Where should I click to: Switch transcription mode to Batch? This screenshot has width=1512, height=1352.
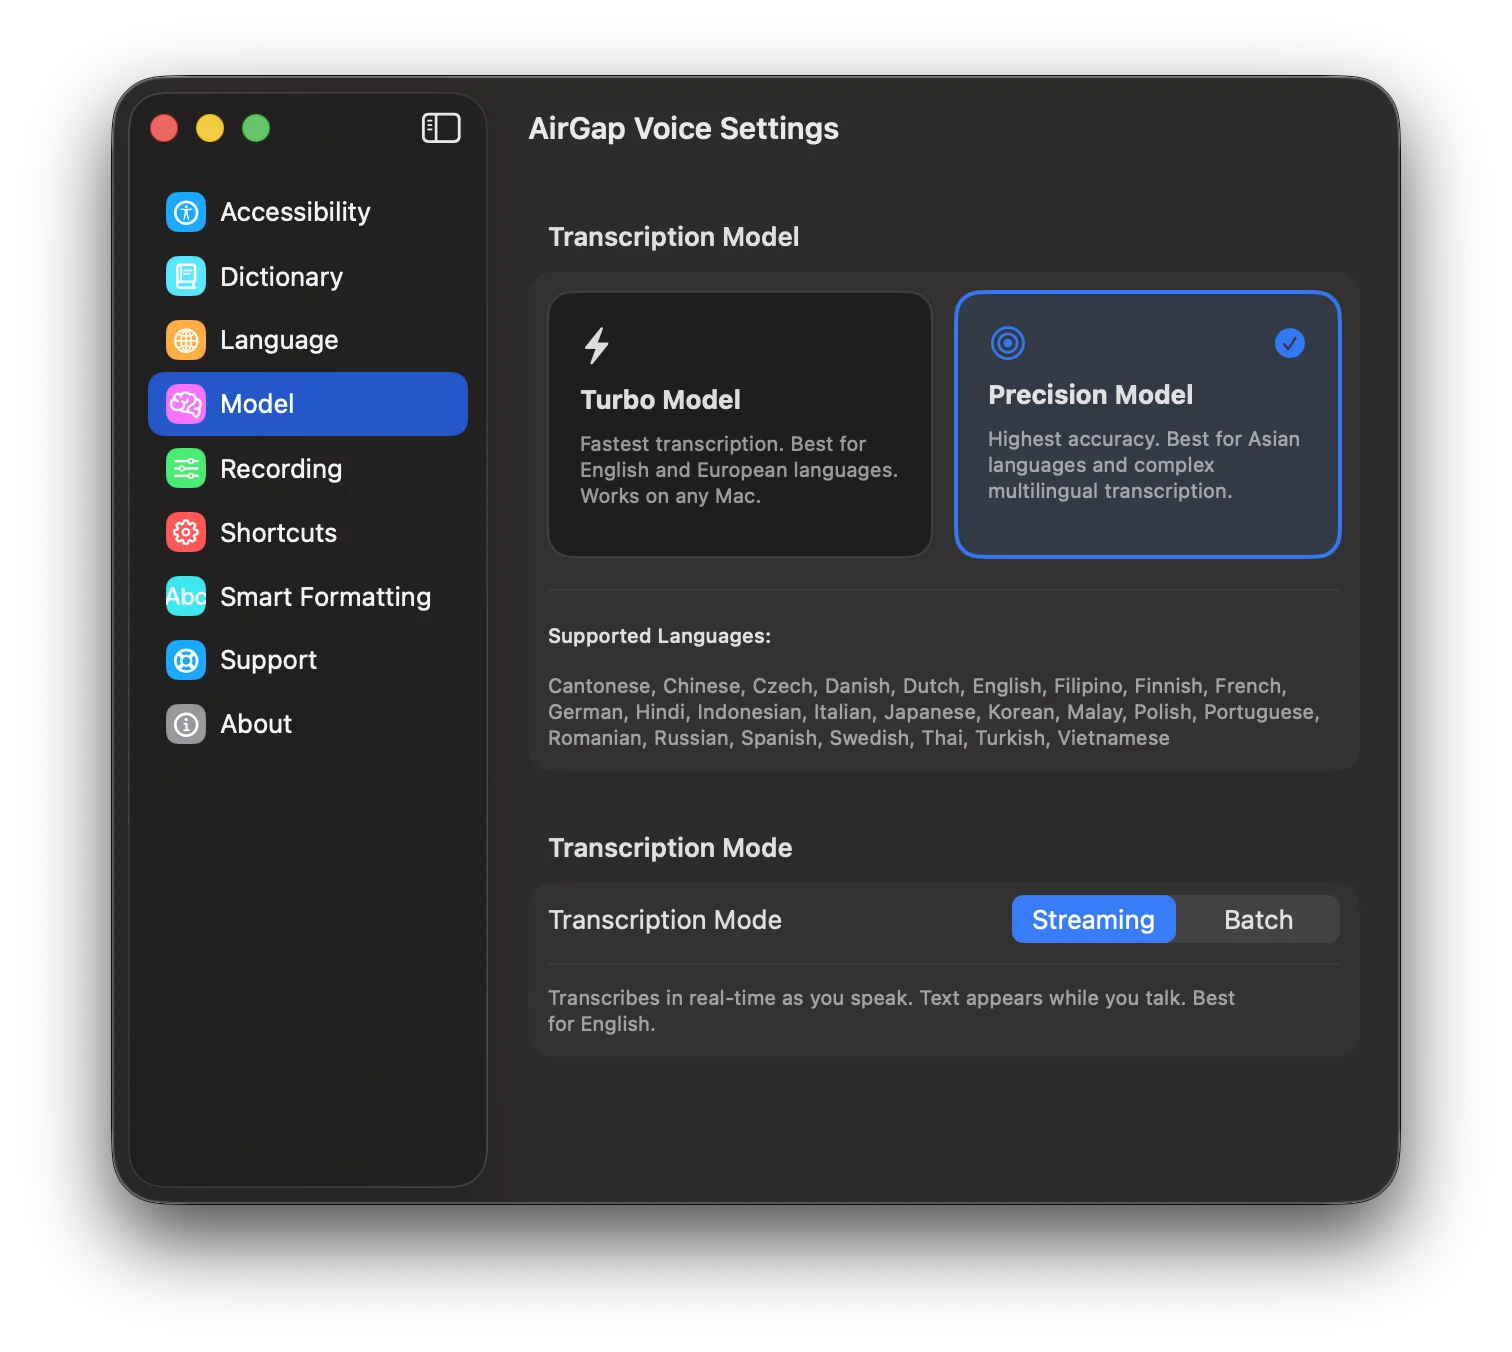1258,919
